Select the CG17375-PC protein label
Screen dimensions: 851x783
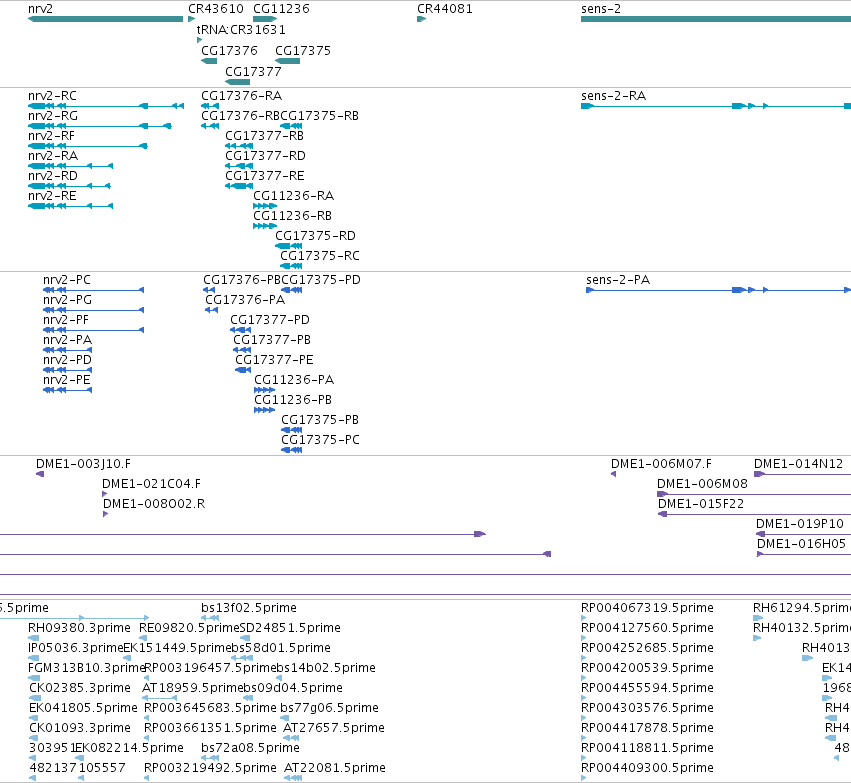(x=320, y=441)
